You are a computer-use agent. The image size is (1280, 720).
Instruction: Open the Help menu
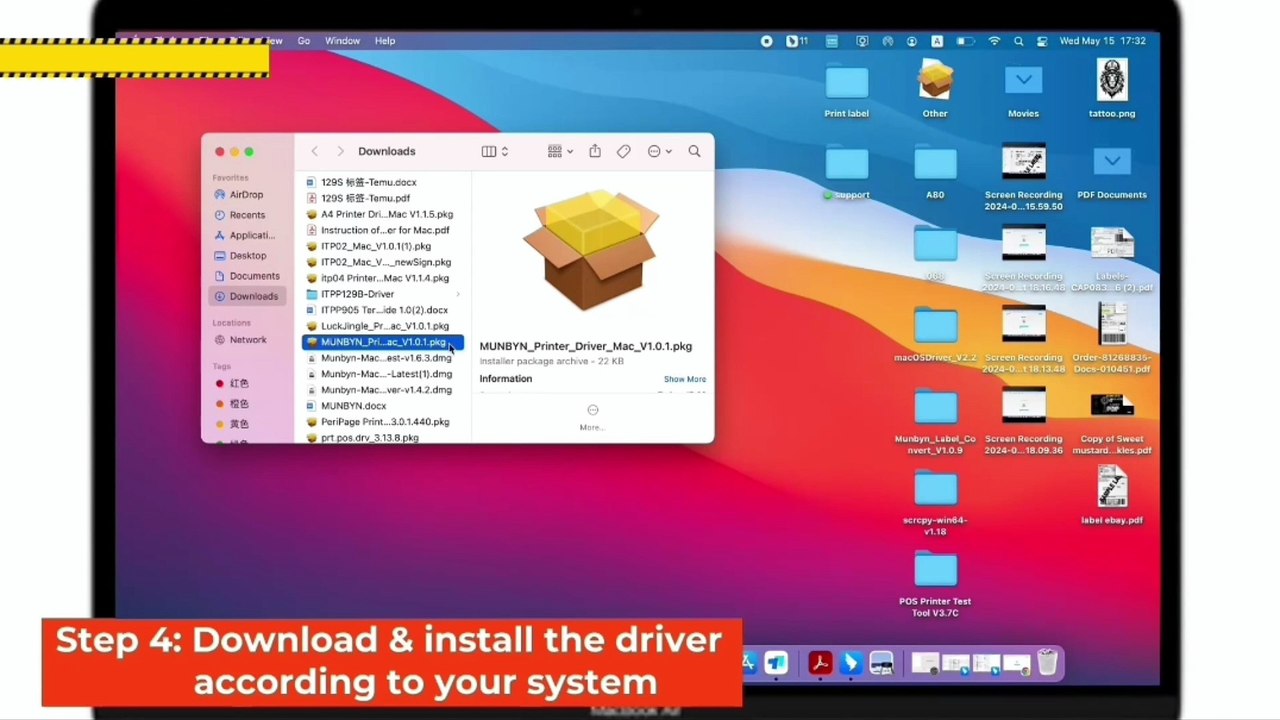385,41
